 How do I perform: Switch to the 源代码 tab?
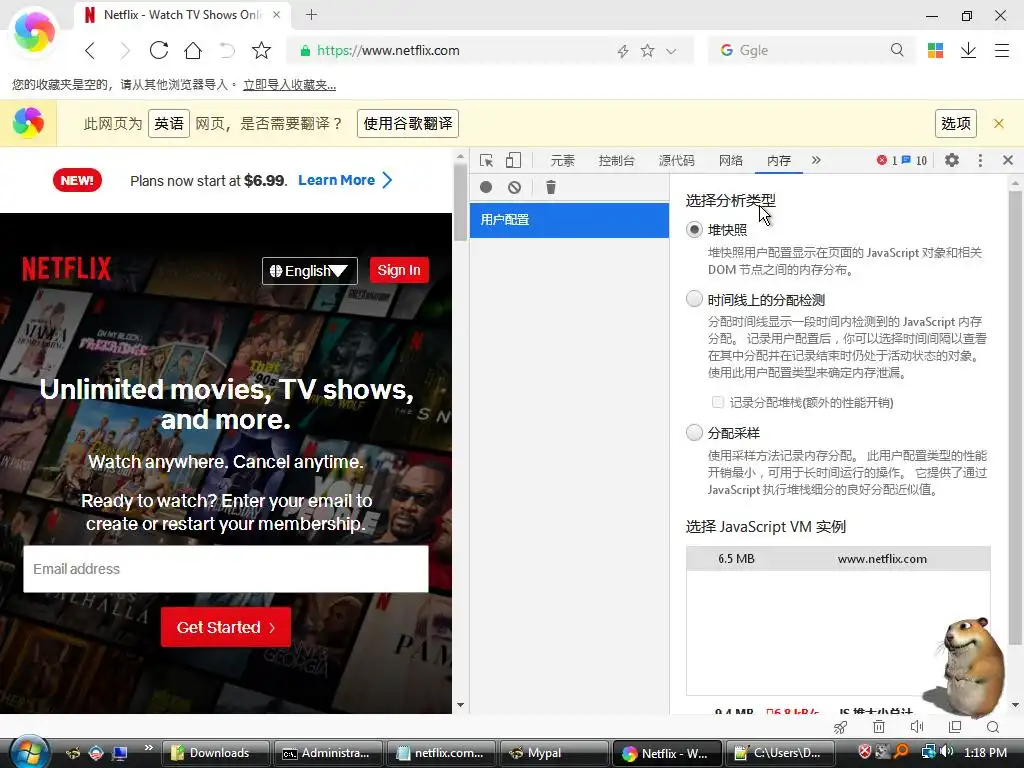tap(677, 161)
